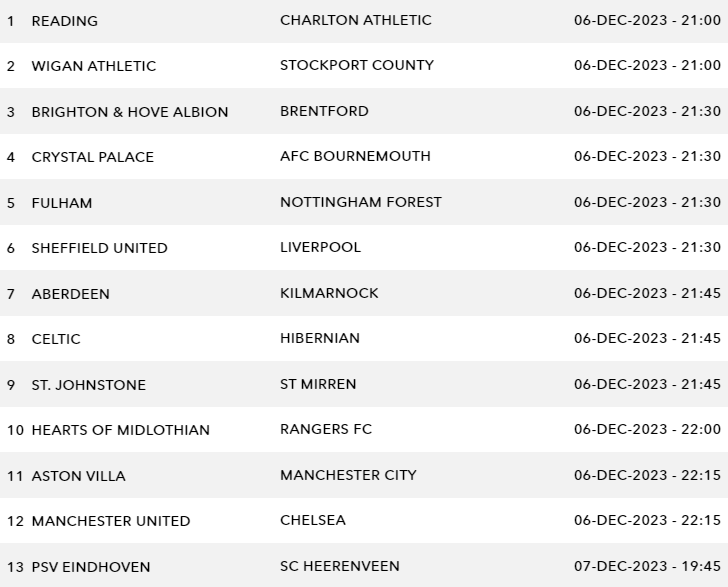
Task: Select Nottingham Forest team name
Action: point(360,202)
